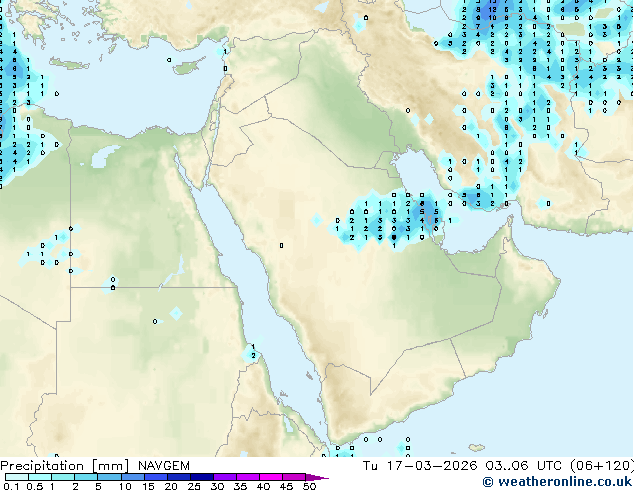Screen dimensions: 634x490
Task: Click the 'NAVGEM' model name
Action: pos(164,466)
